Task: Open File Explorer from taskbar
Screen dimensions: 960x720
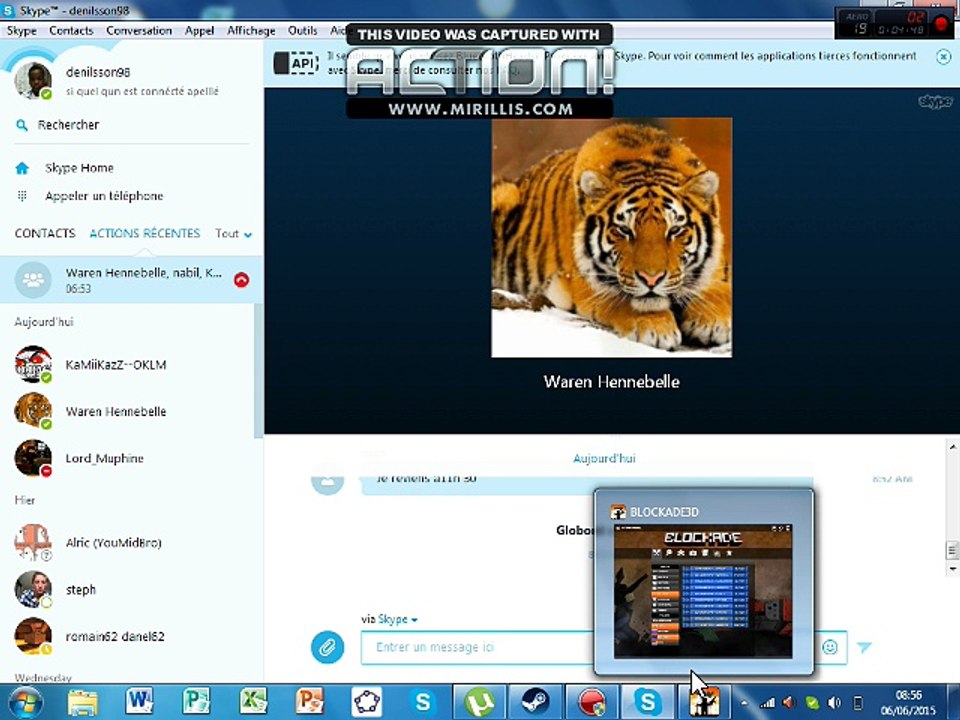Action: [83, 702]
